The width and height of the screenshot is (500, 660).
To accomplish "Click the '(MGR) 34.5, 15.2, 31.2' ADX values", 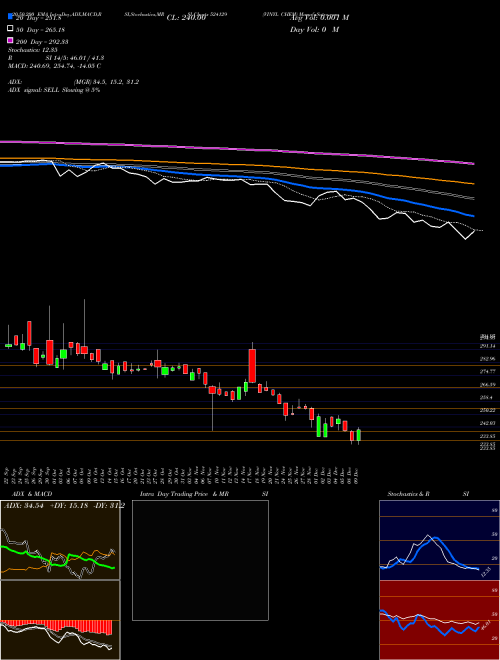I will (x=106, y=82).
